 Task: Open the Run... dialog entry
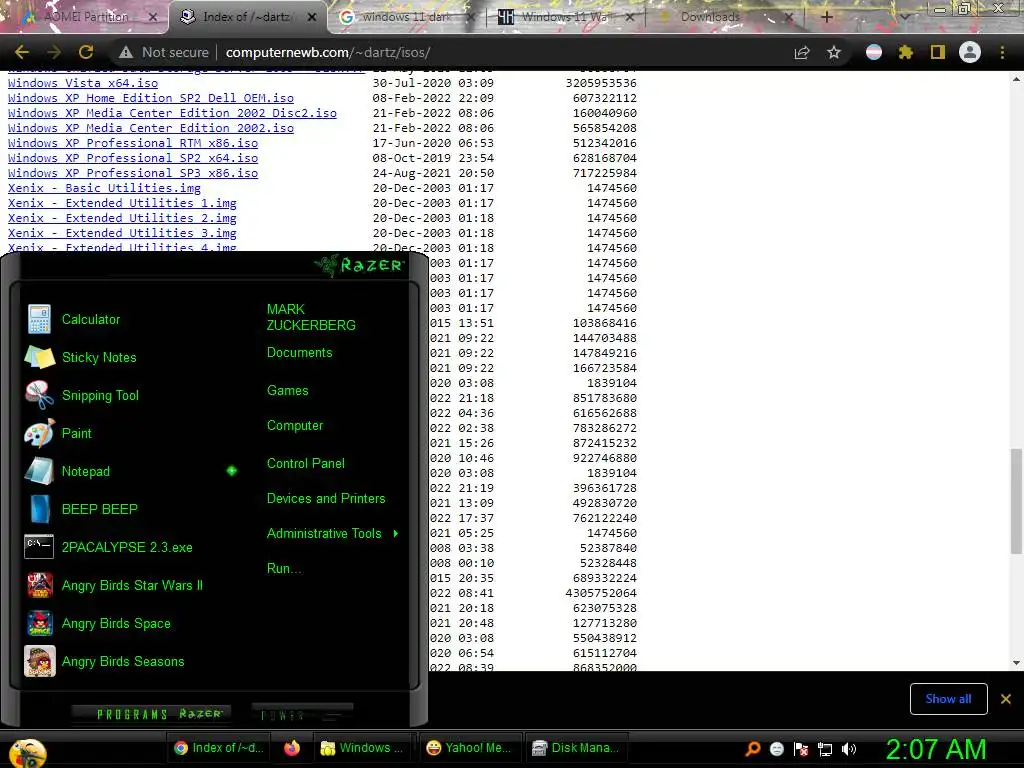point(284,568)
